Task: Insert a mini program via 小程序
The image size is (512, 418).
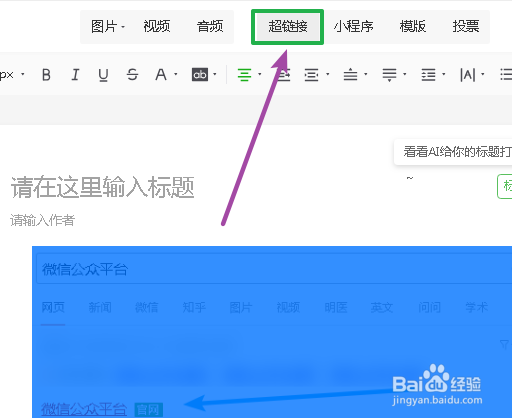Action: pos(354,26)
